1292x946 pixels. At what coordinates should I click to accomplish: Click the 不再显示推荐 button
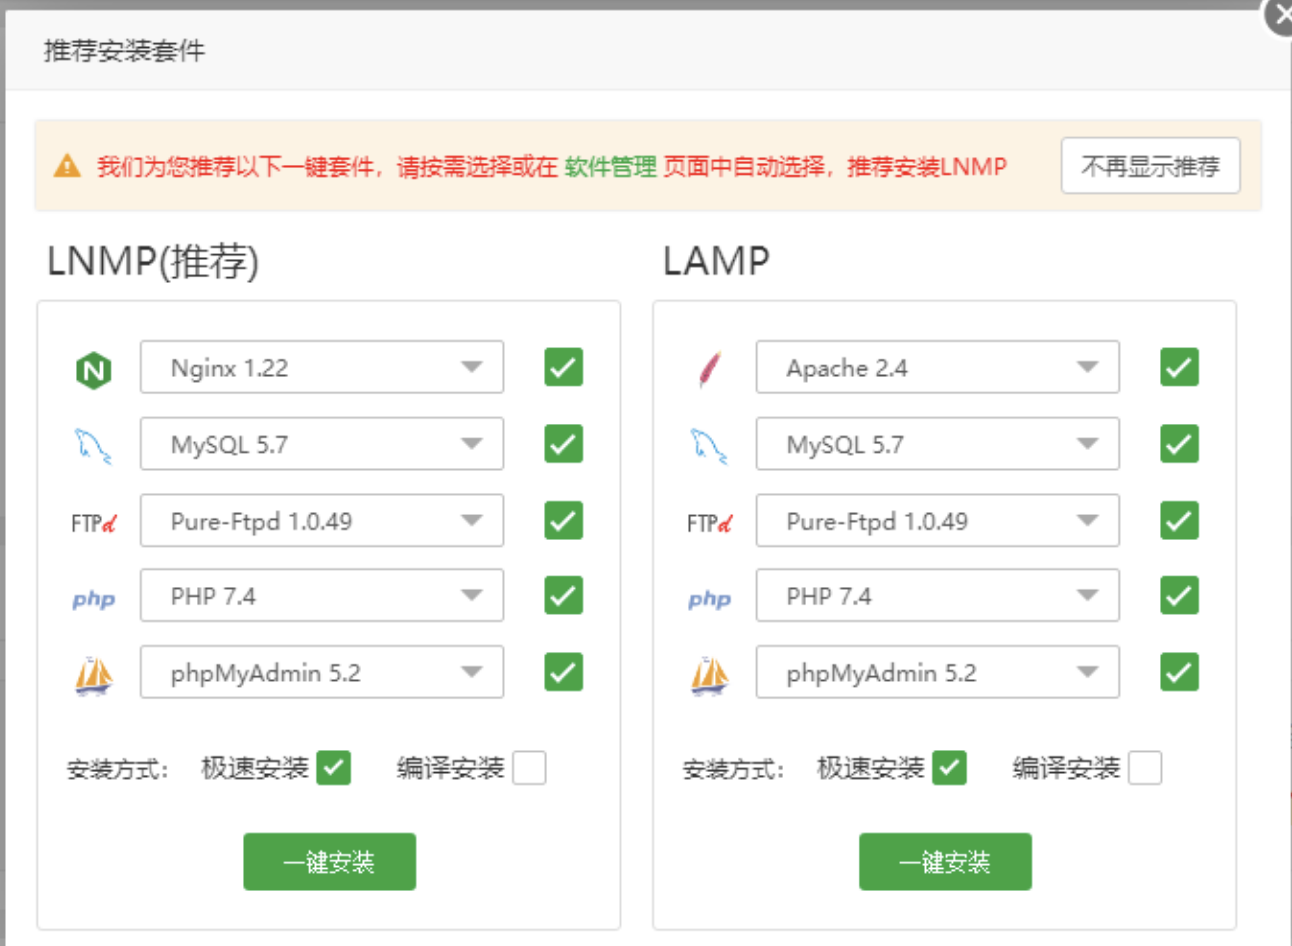click(1150, 166)
